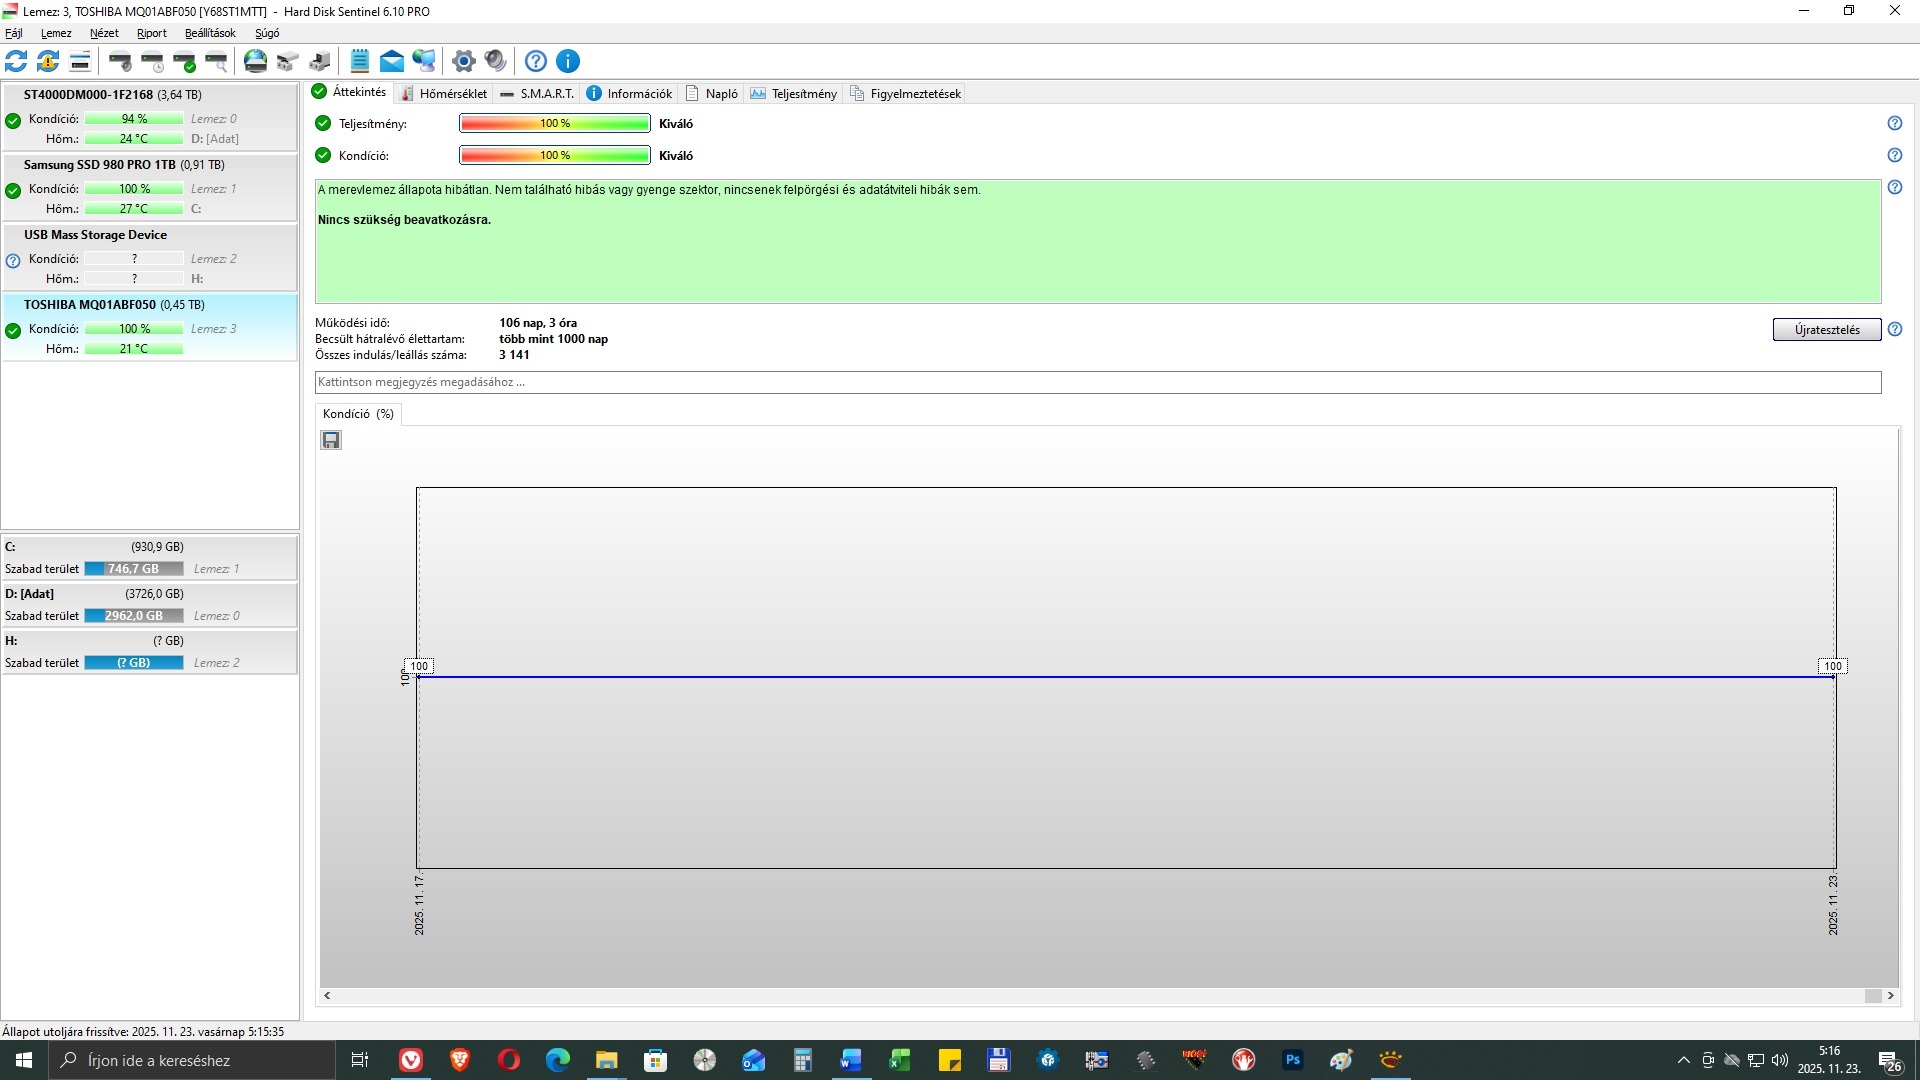Click help icon beside Teljesítmény bar
Screen dimensions: 1920x1080
click(x=1894, y=124)
